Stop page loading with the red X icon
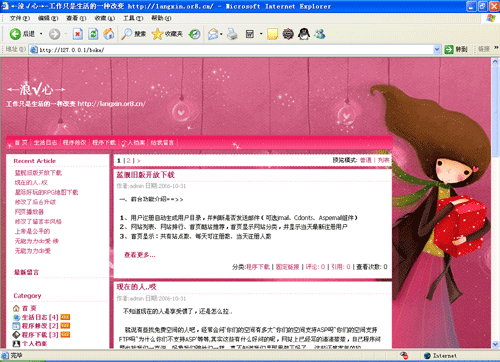The image size is (500, 362). pyautogui.click(x=78, y=34)
